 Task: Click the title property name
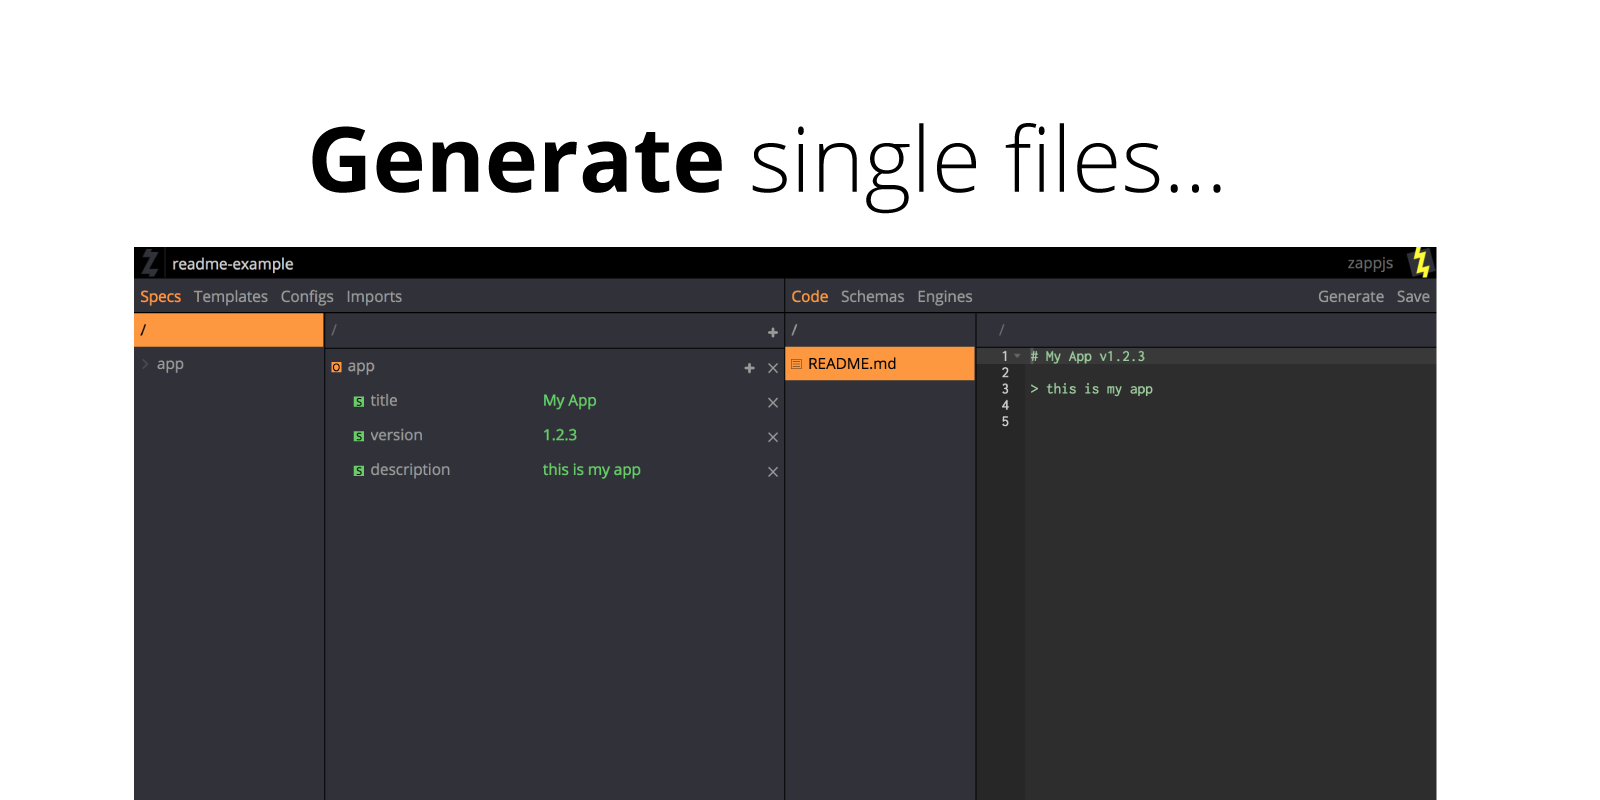tap(384, 400)
